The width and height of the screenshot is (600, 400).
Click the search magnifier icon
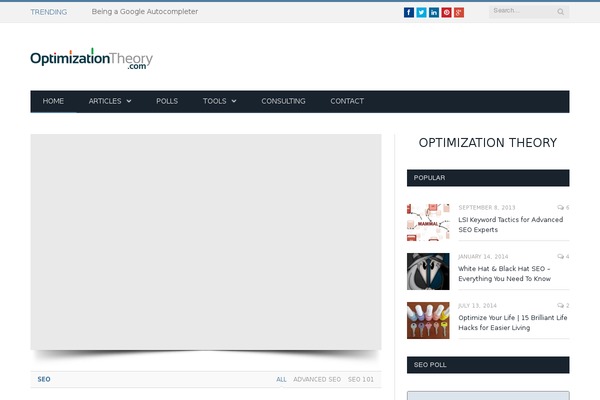point(561,12)
